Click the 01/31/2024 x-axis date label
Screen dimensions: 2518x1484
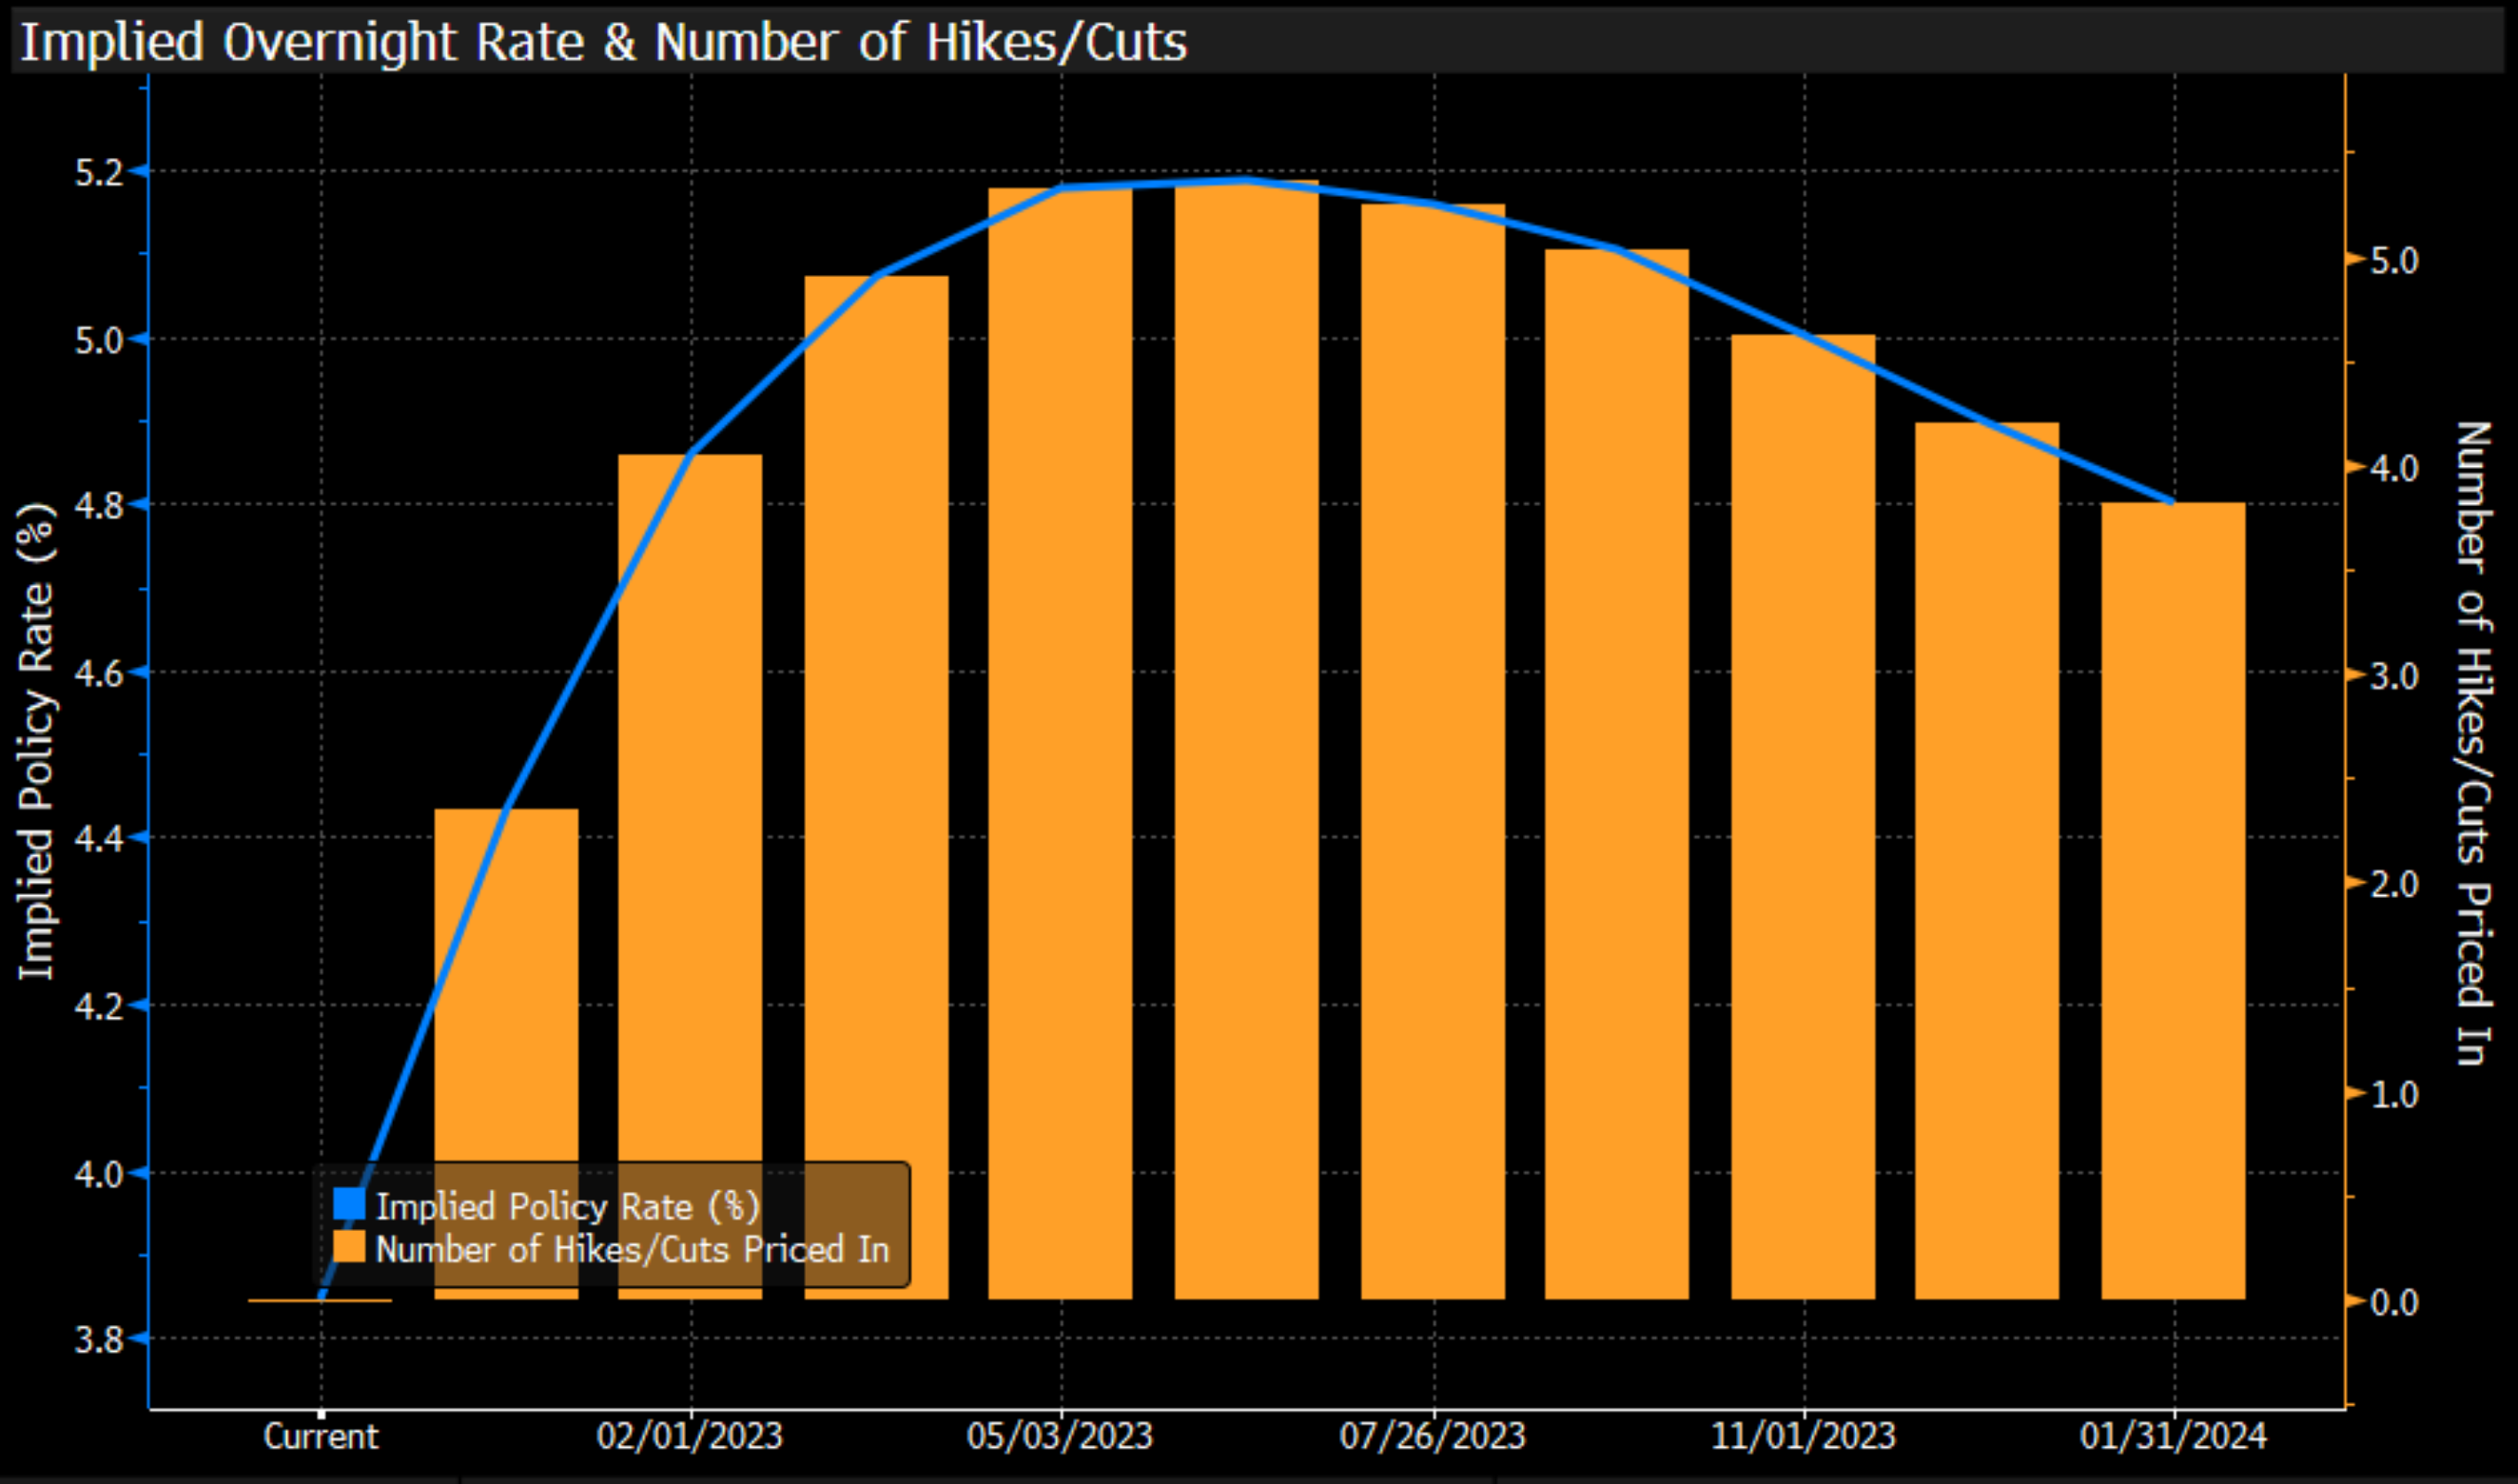point(2173,1436)
